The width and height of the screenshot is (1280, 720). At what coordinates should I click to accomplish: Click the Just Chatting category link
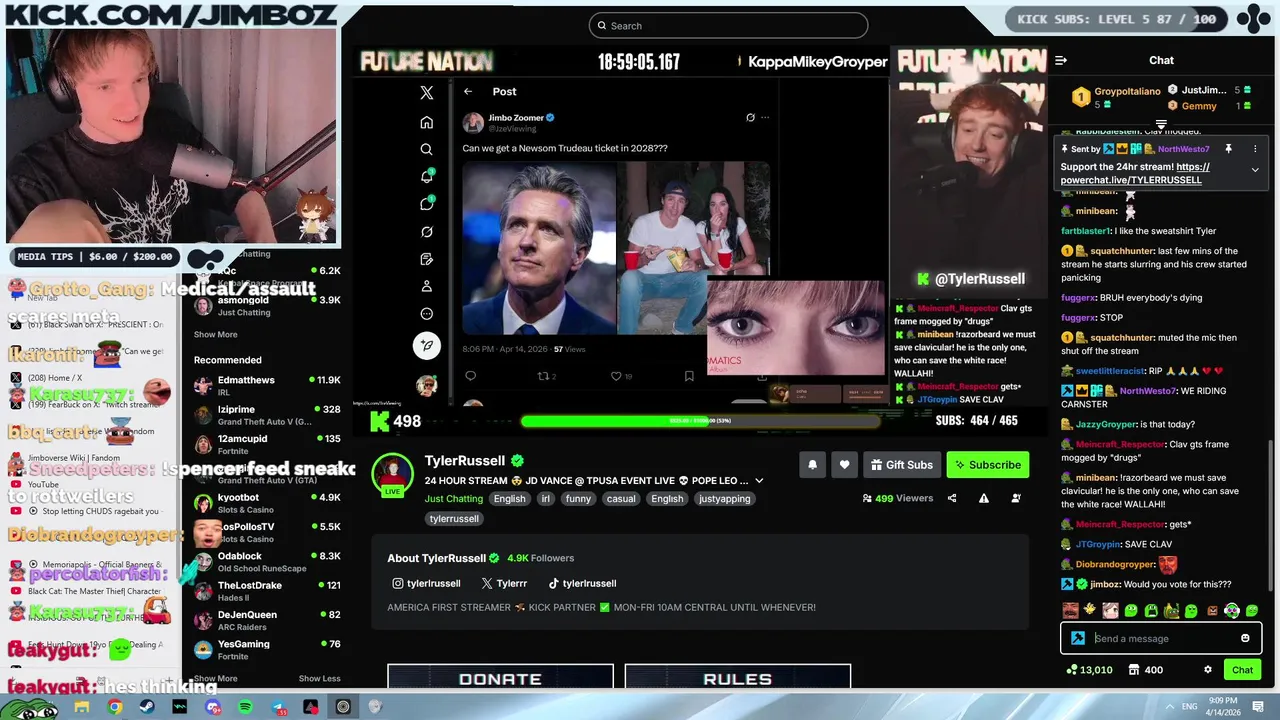pos(454,499)
